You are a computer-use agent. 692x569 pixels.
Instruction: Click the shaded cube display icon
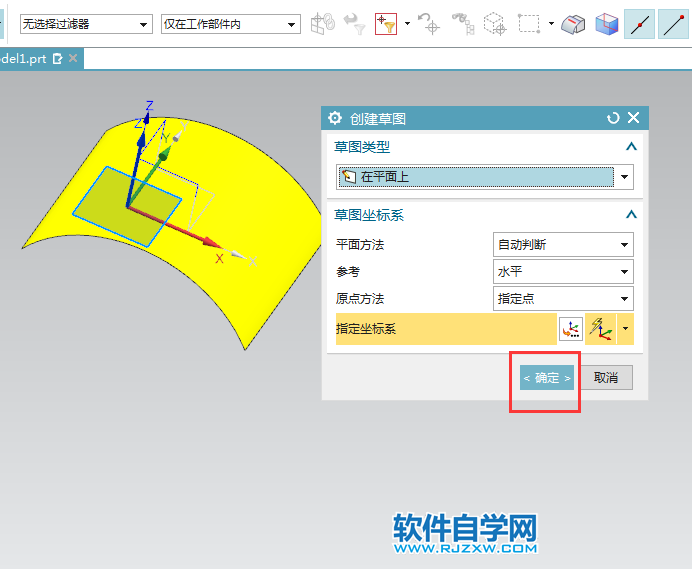(606, 24)
